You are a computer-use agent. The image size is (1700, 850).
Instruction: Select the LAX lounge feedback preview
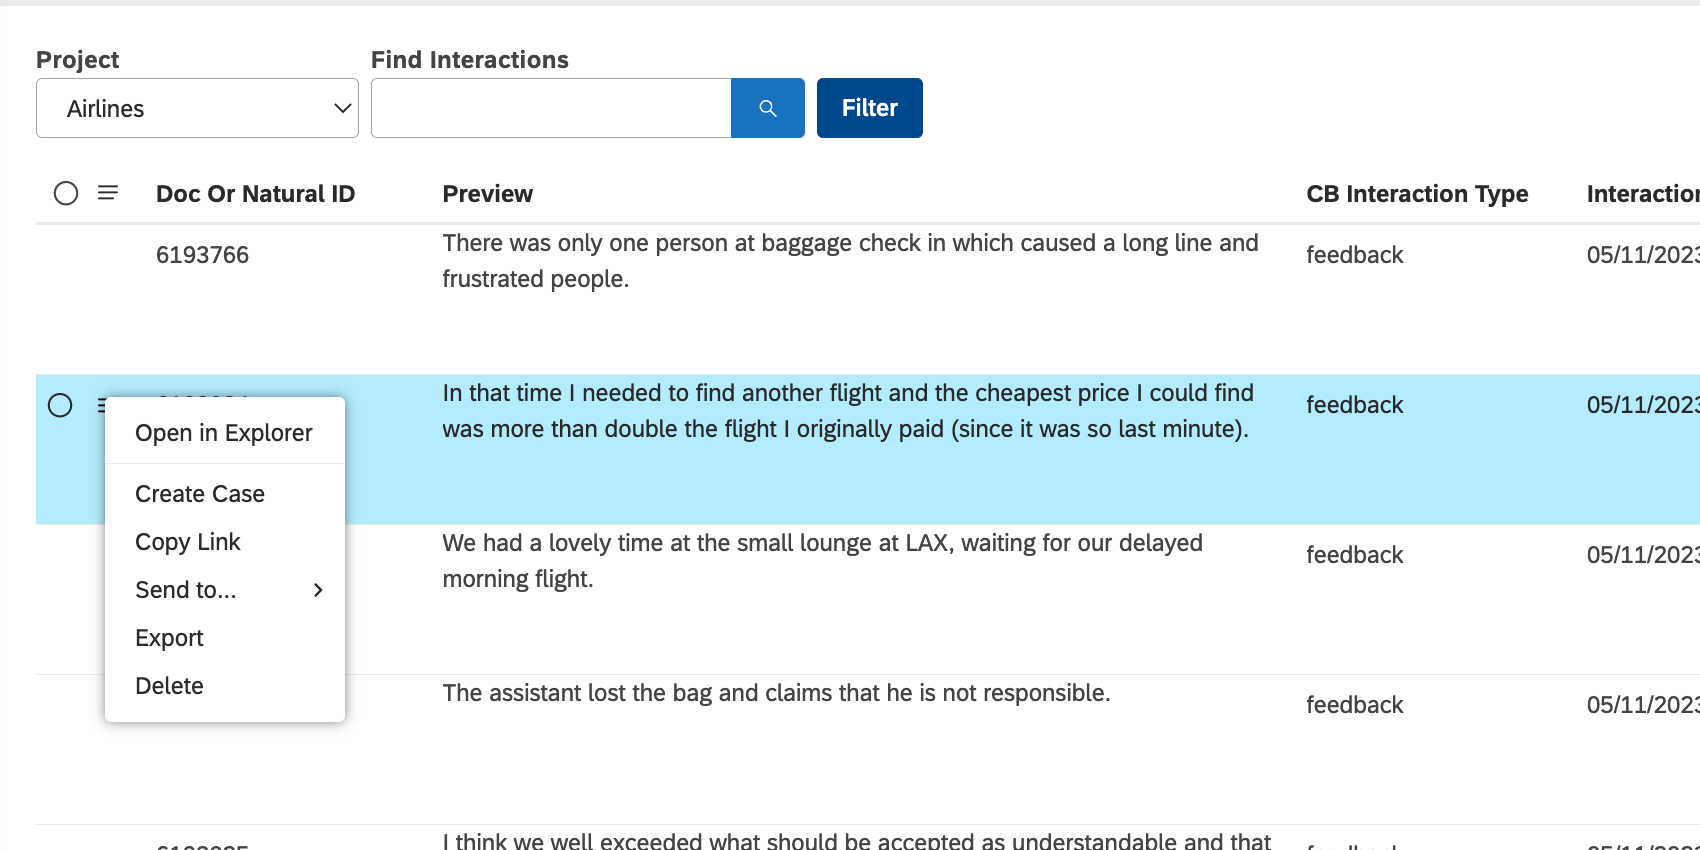tap(822, 561)
